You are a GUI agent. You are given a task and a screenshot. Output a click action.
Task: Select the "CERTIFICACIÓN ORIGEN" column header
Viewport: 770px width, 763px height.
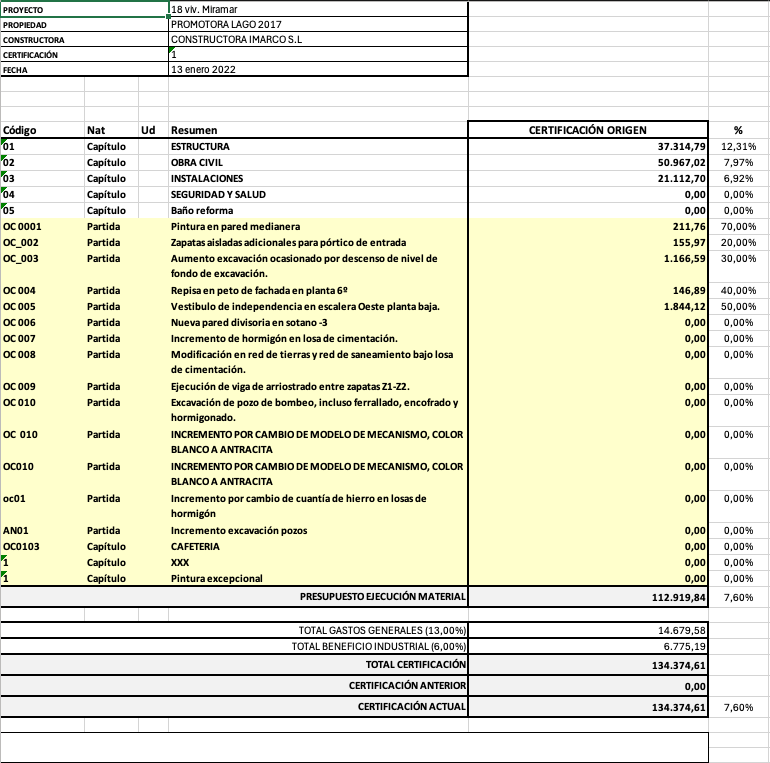click(x=588, y=130)
